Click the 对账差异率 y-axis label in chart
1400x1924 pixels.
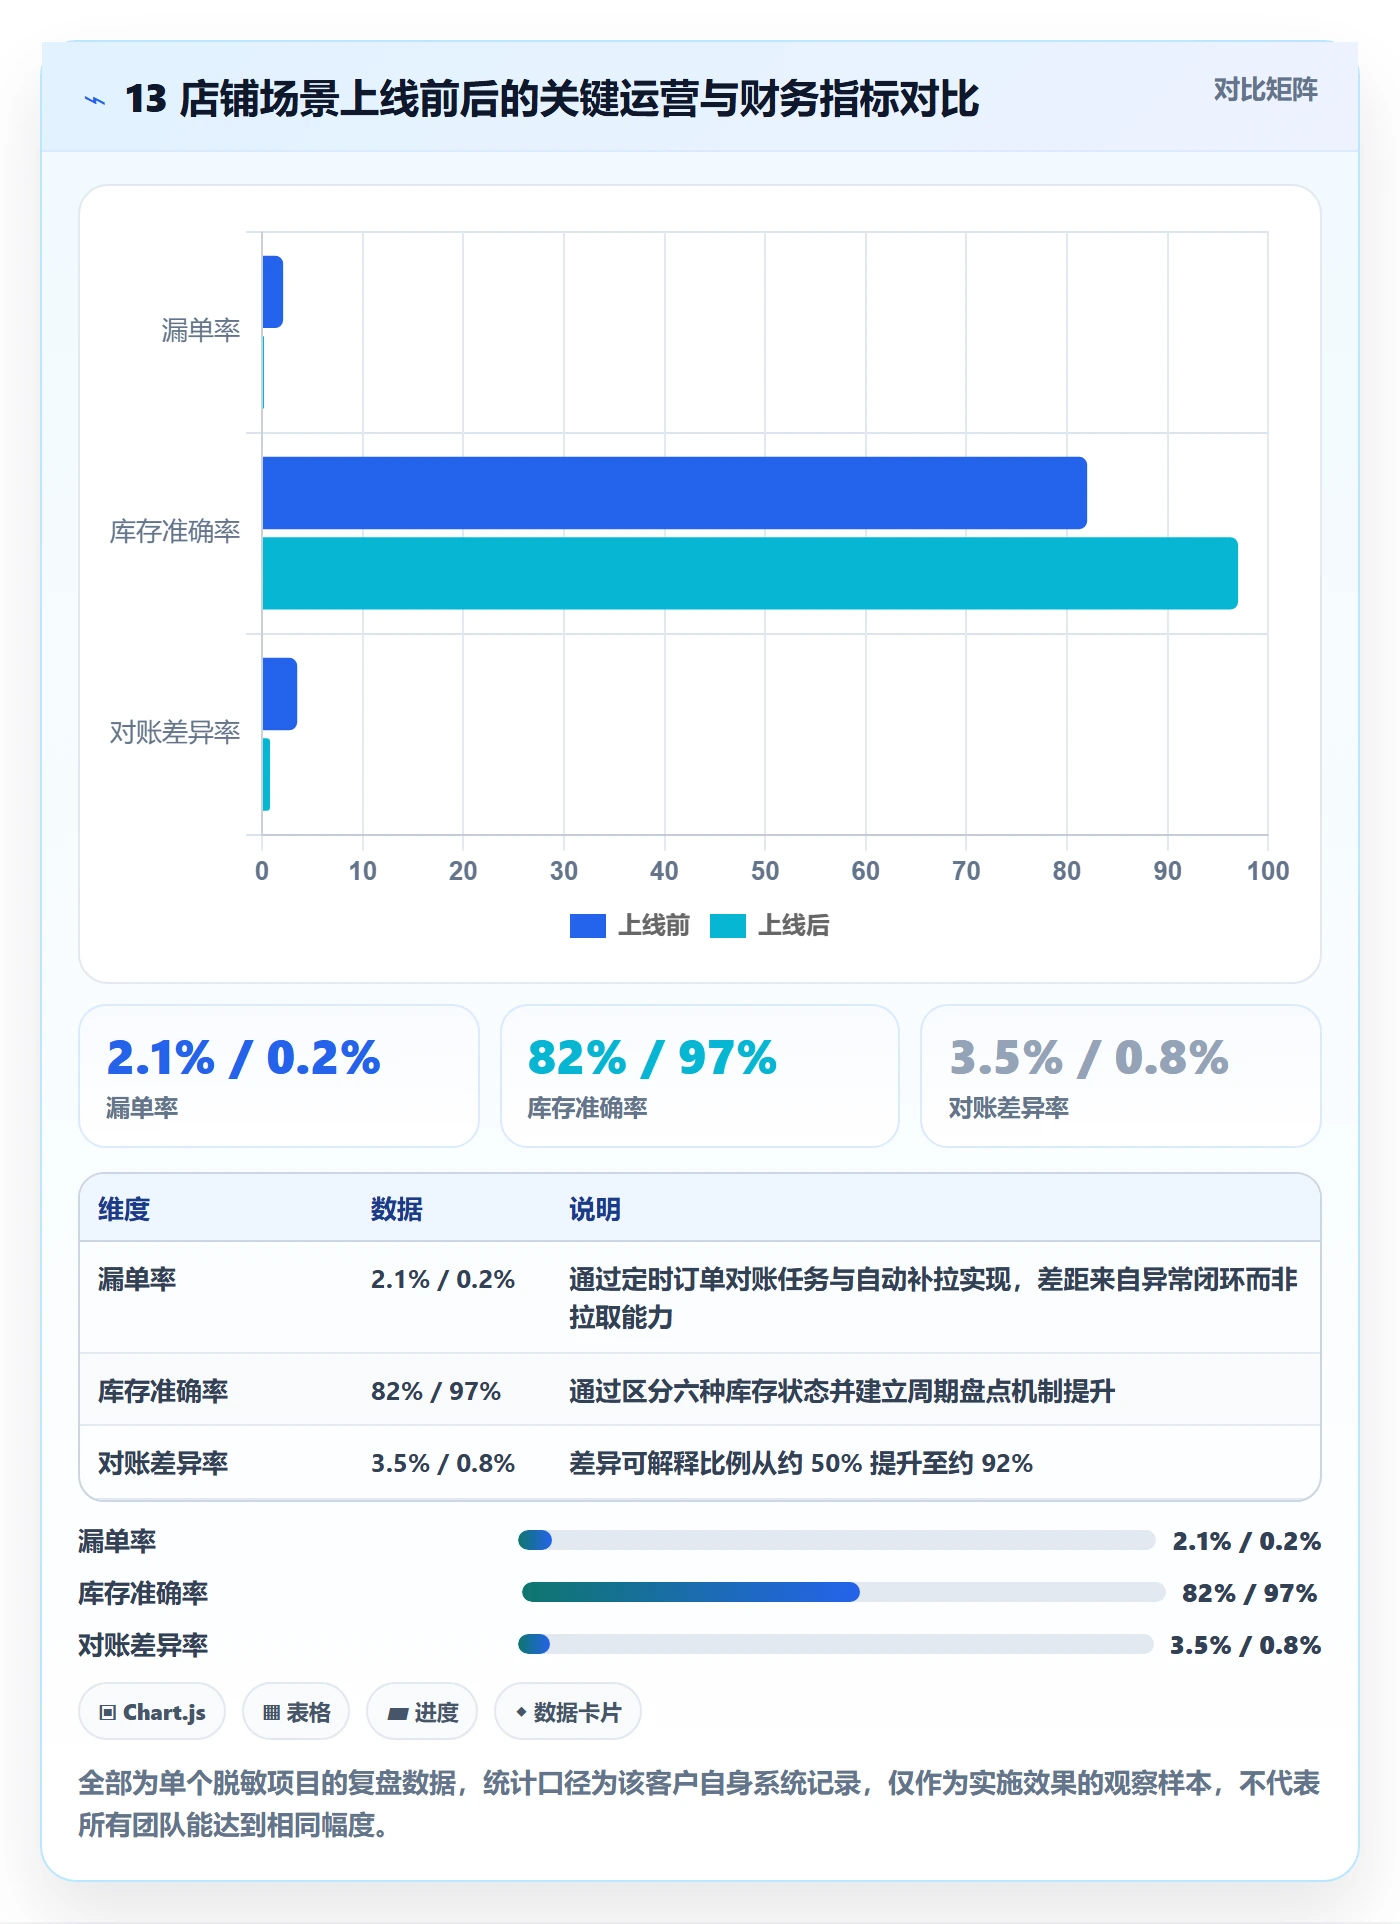(x=175, y=732)
